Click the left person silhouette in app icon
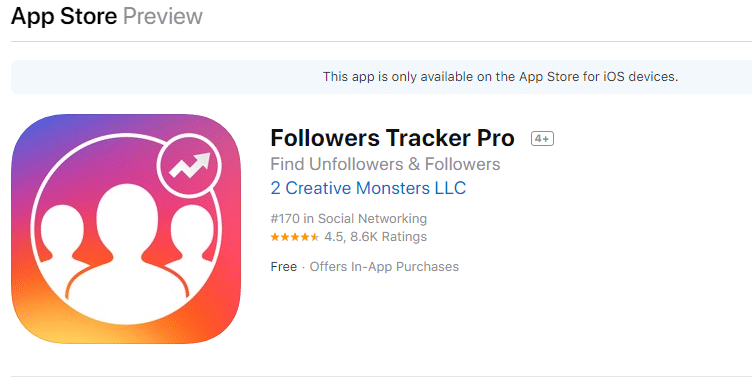The width and height of the screenshot is (752, 379). click(x=62, y=234)
